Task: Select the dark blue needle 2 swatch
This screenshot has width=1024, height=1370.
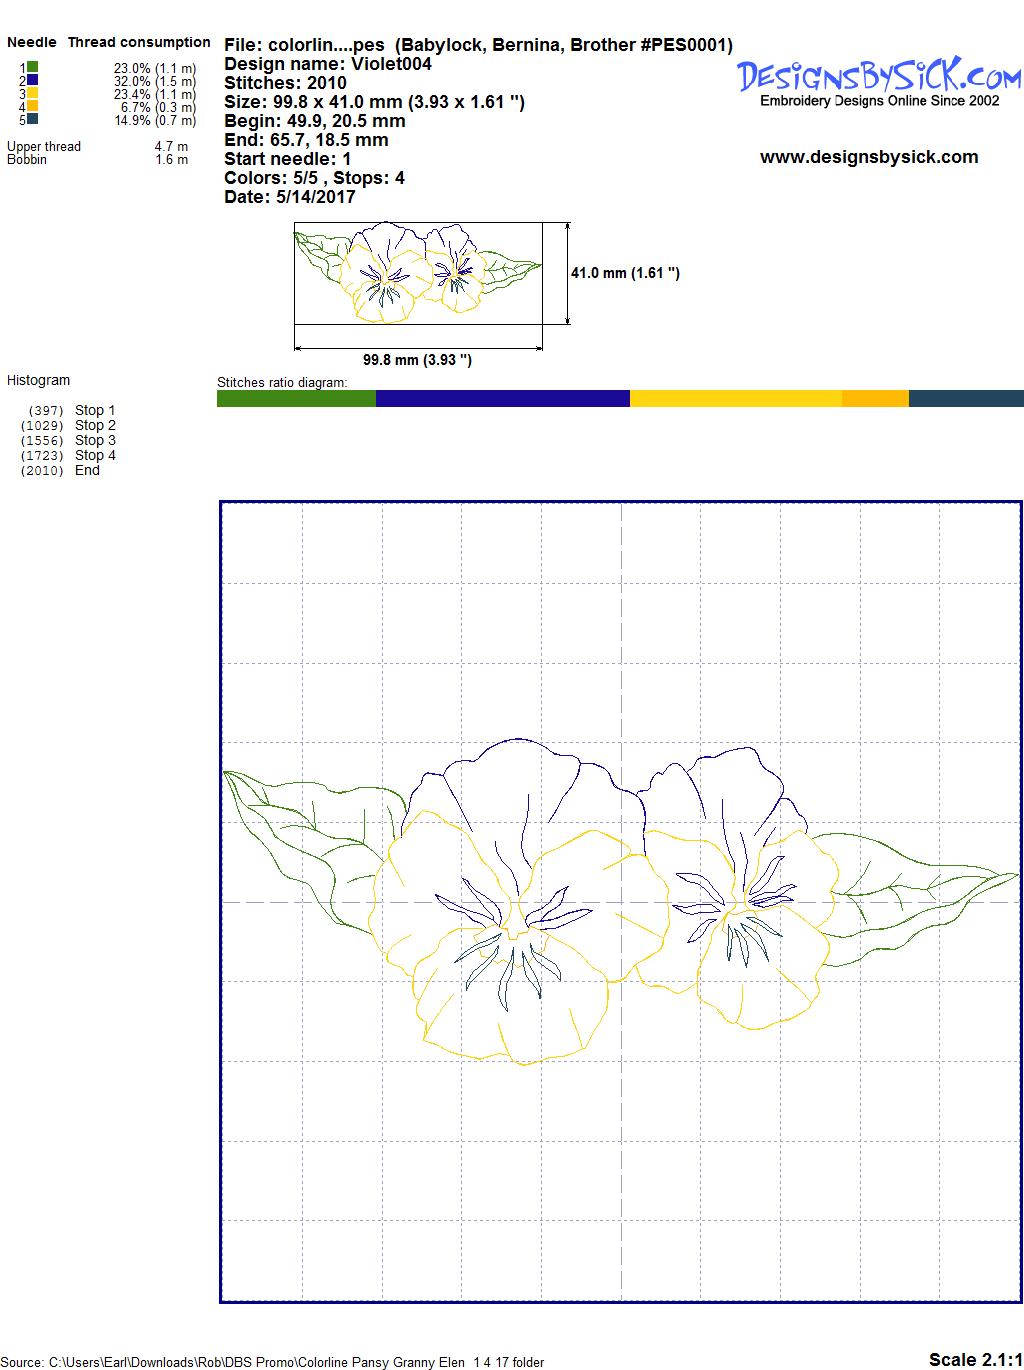Action: click(33, 80)
